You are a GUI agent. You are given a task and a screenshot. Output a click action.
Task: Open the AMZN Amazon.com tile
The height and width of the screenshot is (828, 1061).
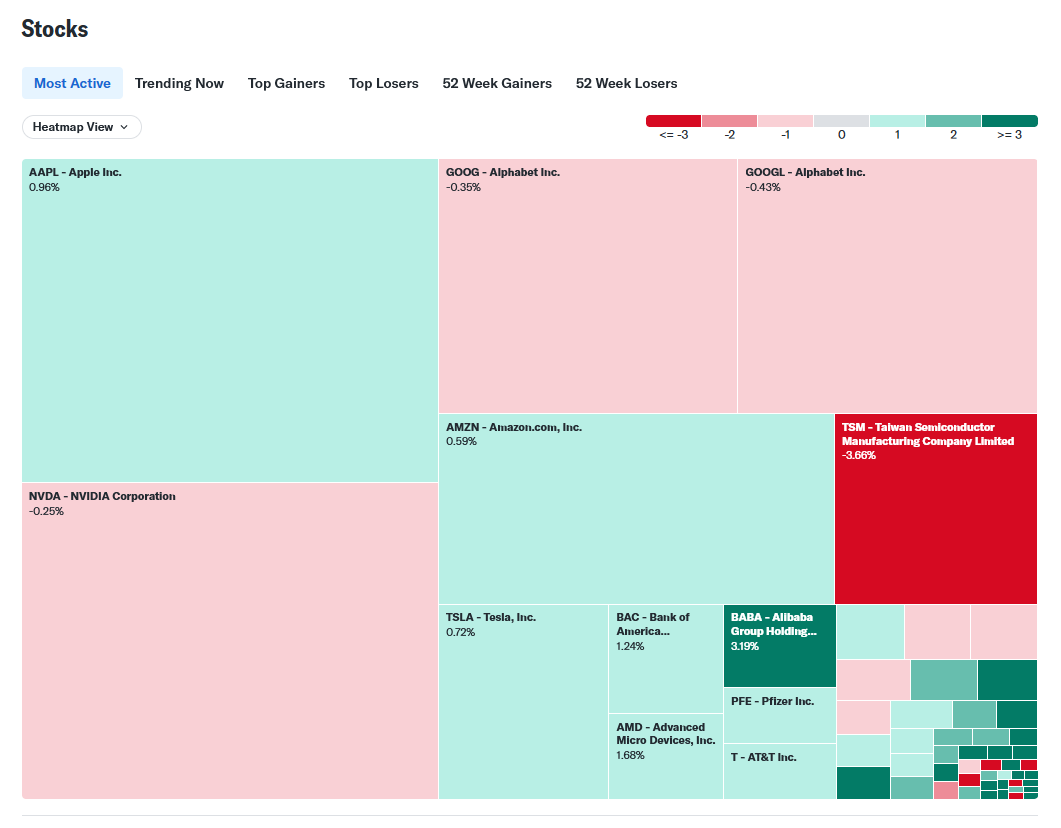pos(637,509)
